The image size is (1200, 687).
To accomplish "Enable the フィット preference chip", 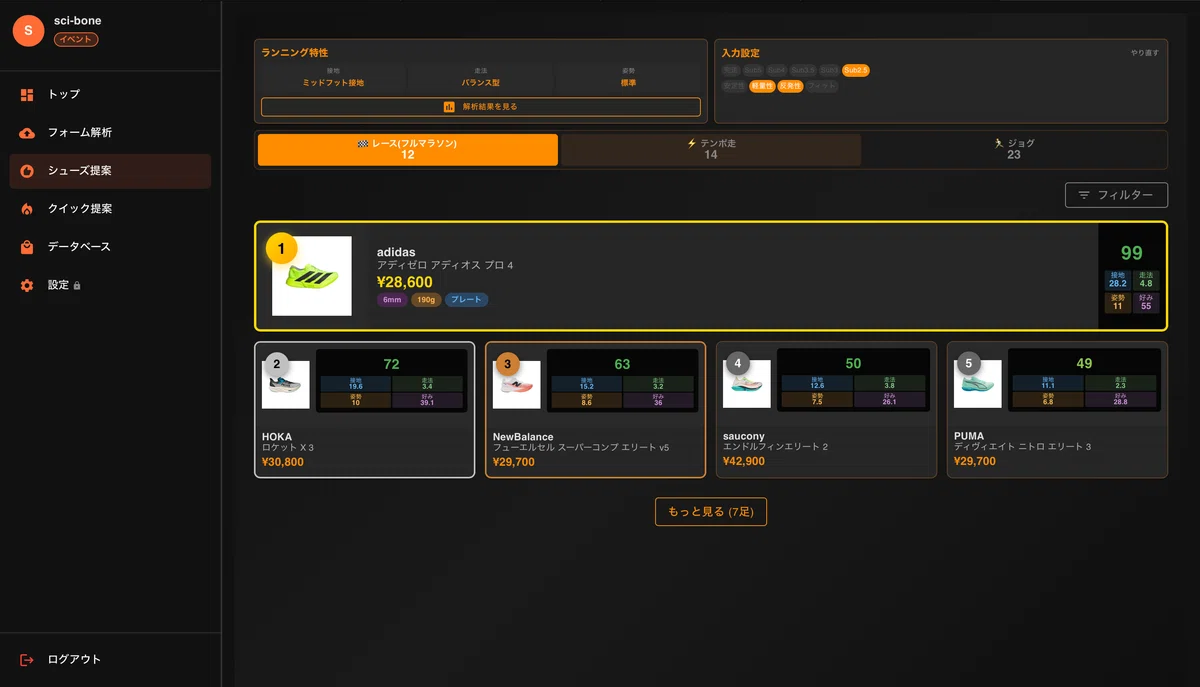I will click(x=822, y=86).
